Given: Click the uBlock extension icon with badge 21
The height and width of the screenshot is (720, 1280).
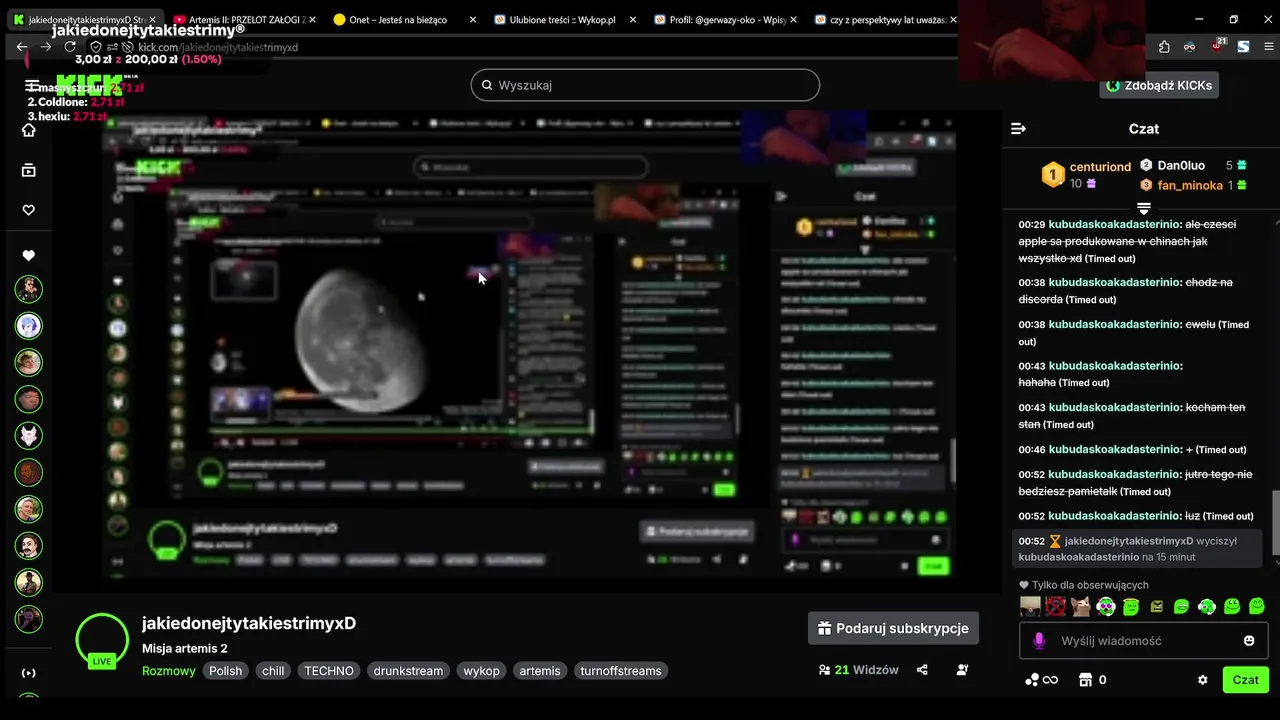Looking at the screenshot, I should coord(1217,46).
